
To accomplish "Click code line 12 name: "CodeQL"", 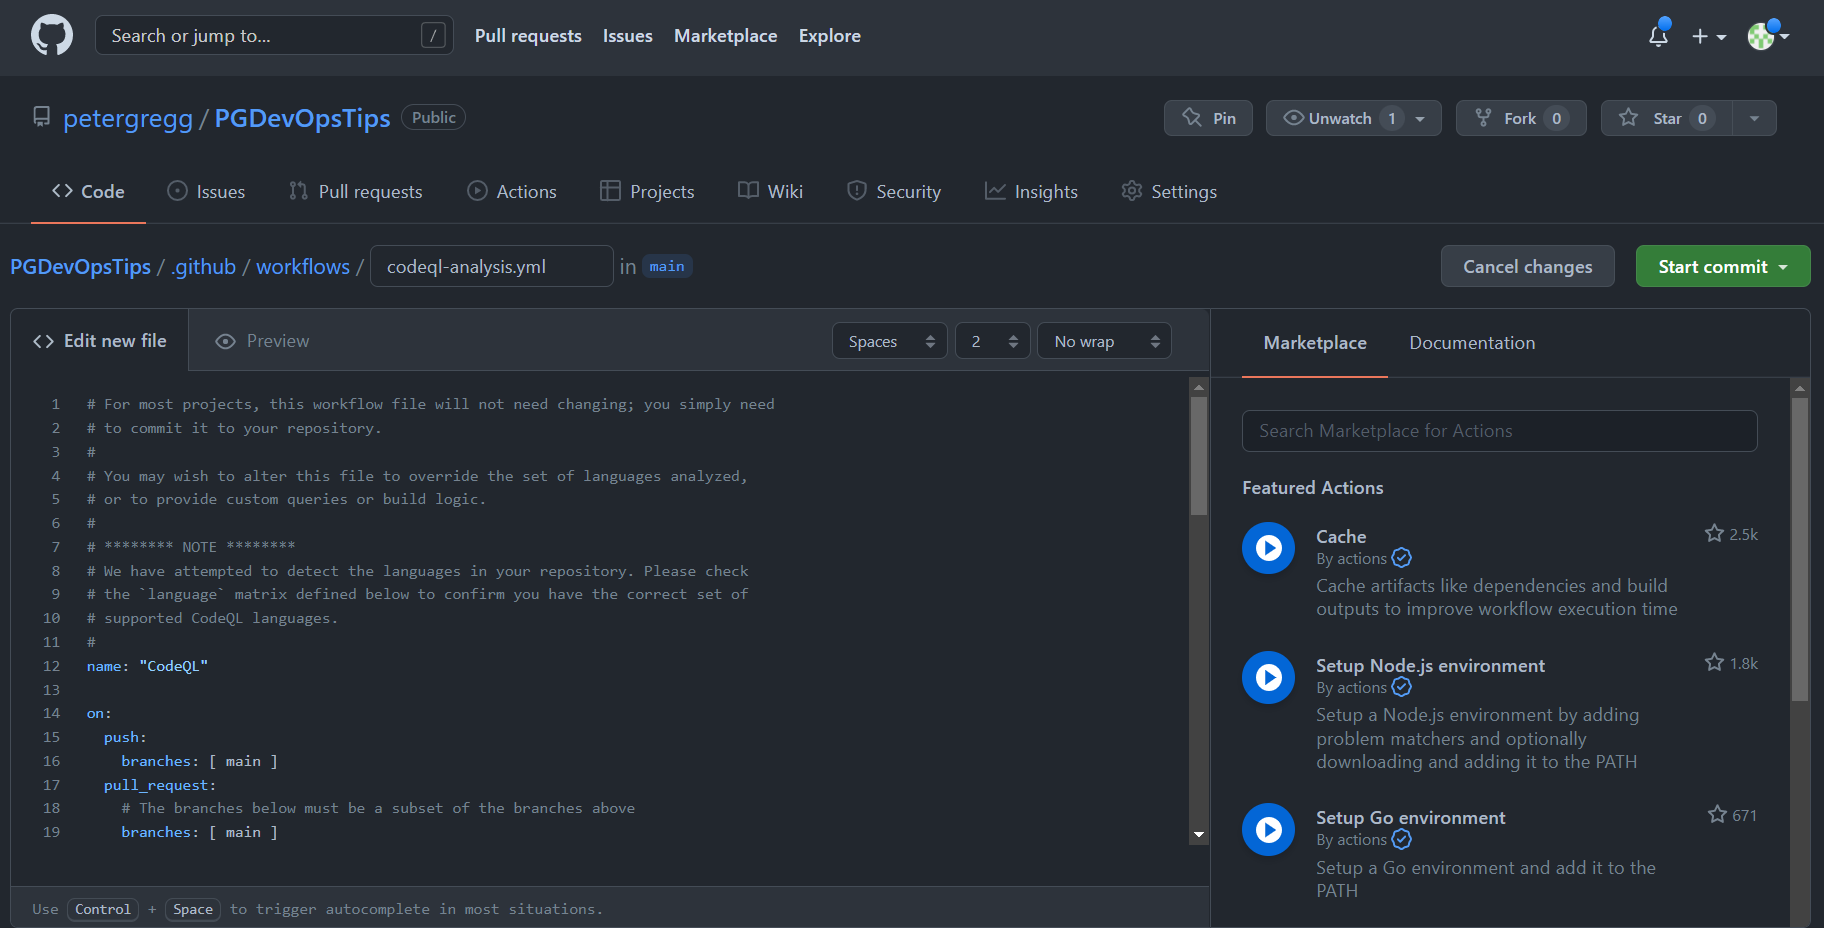I will coord(147,666).
